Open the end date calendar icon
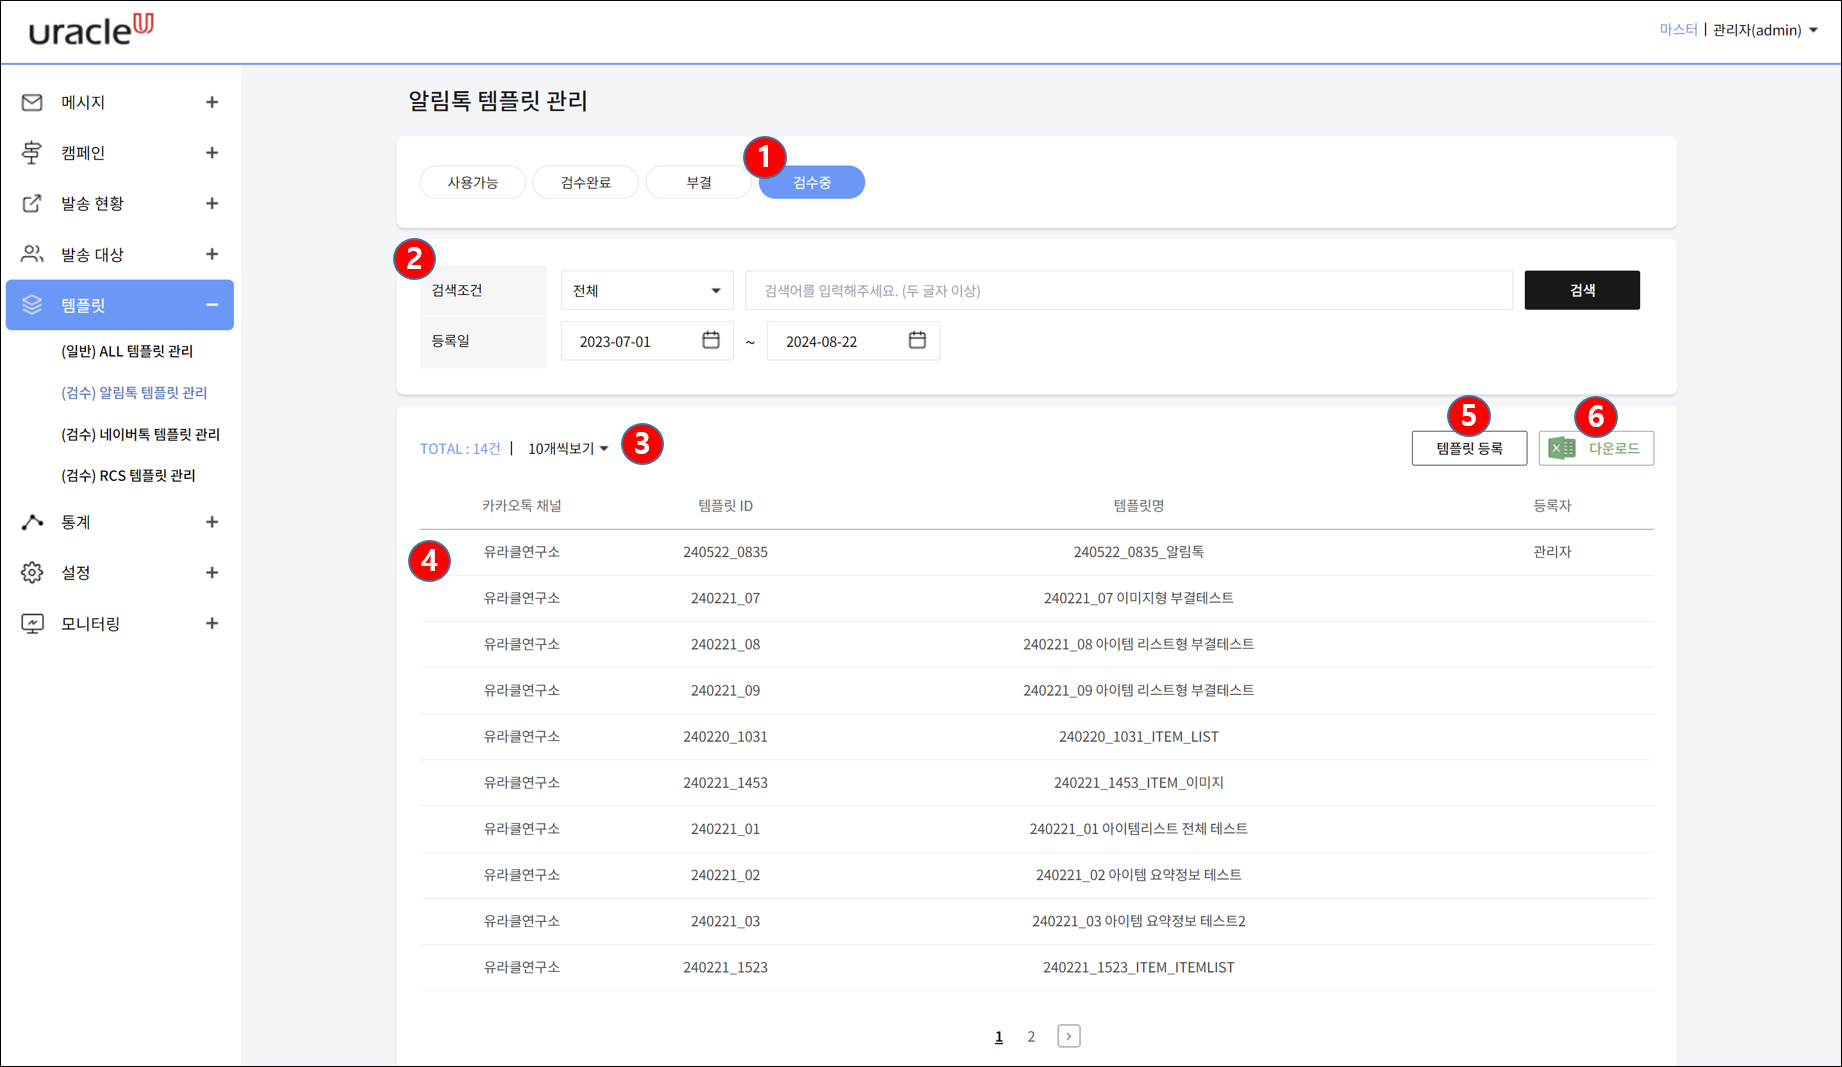 coord(917,340)
